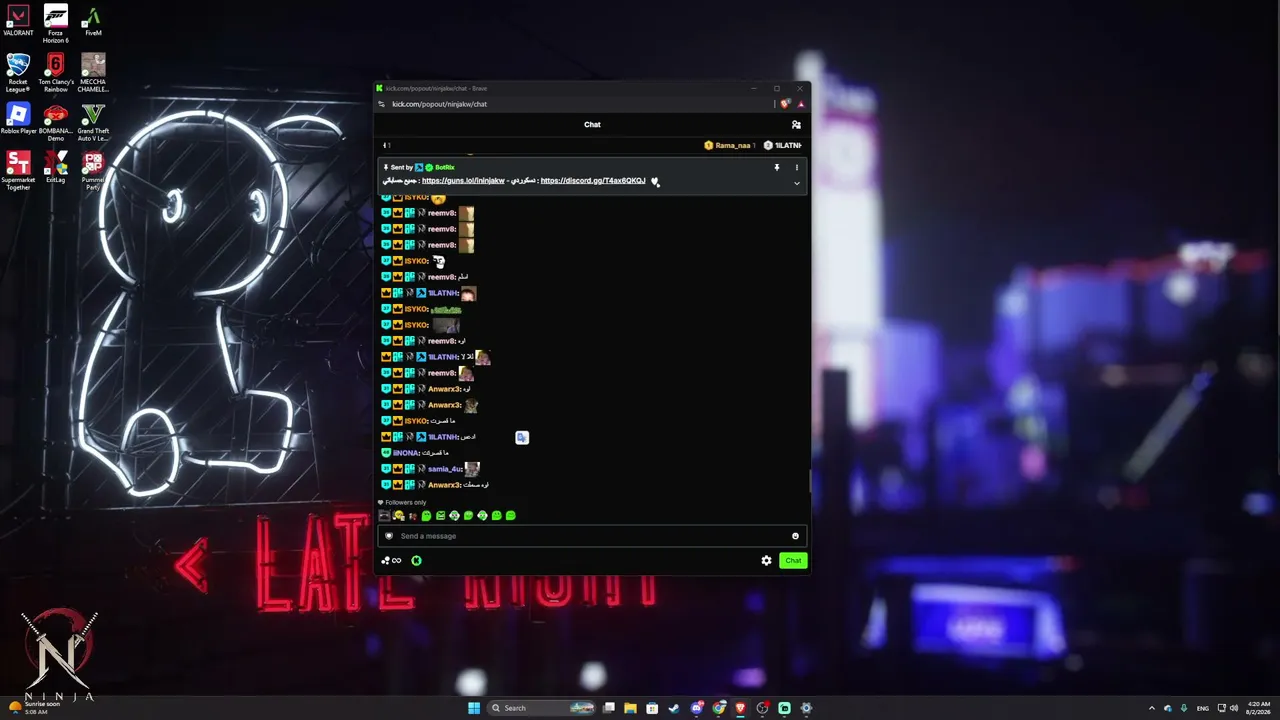The image size is (1280, 720).
Task: Select the Roblox Player desktop icon
Action: [18, 119]
